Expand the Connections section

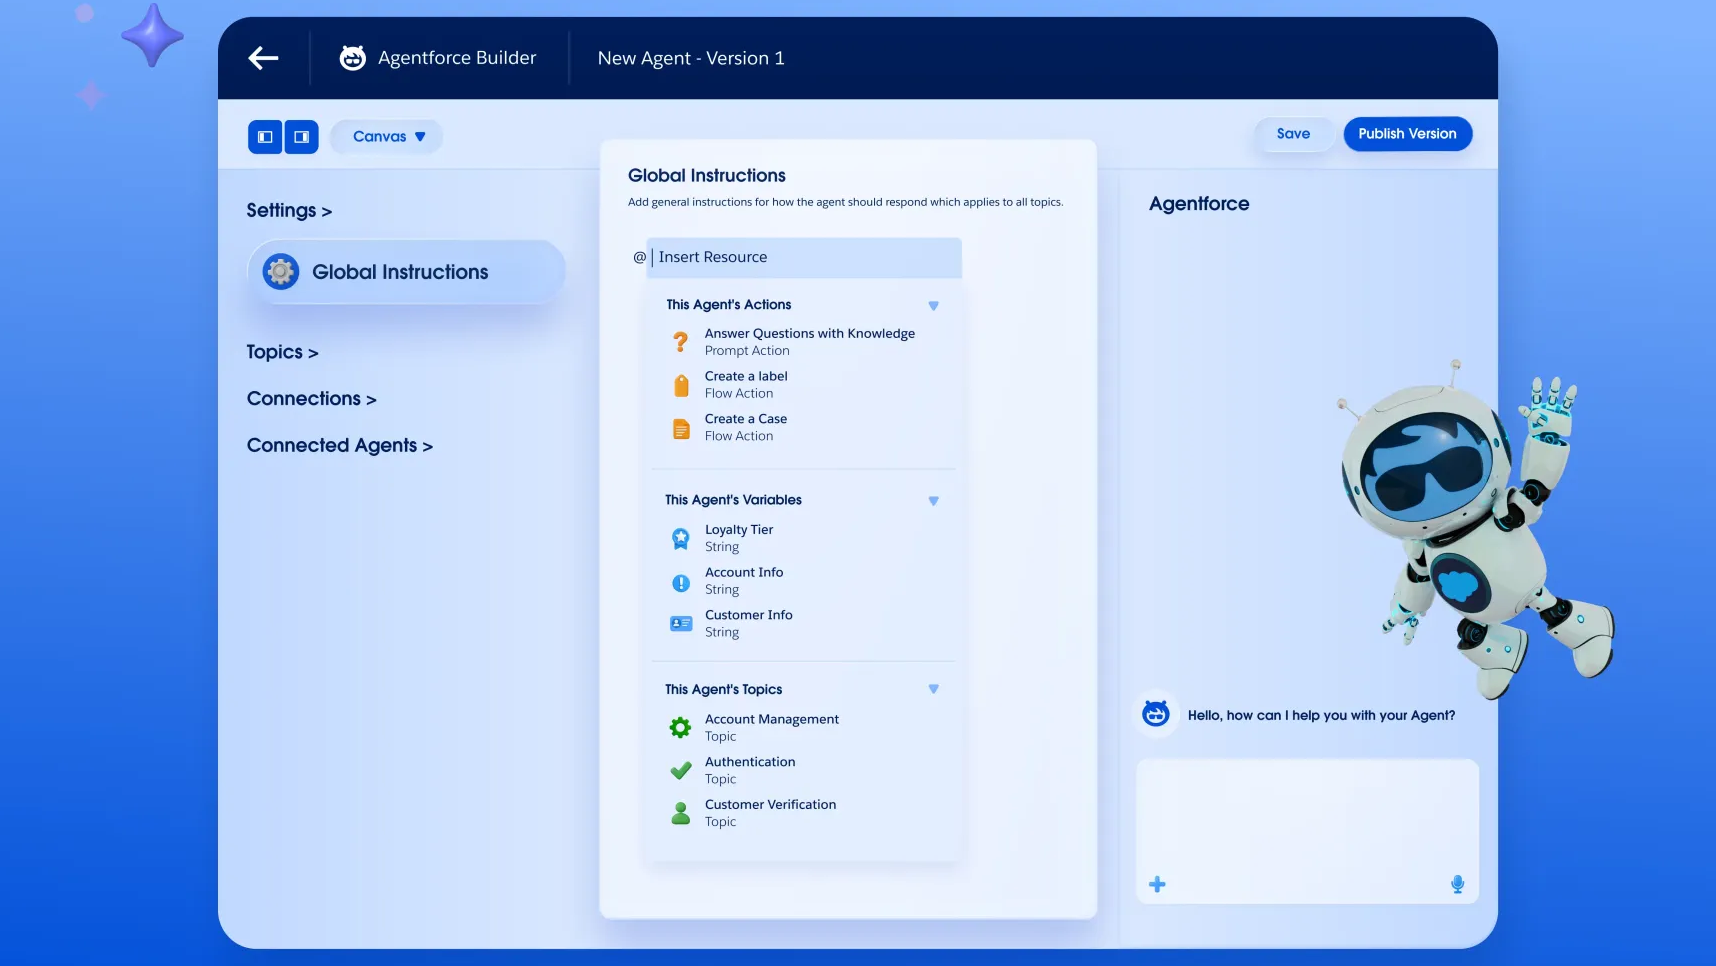coord(311,399)
